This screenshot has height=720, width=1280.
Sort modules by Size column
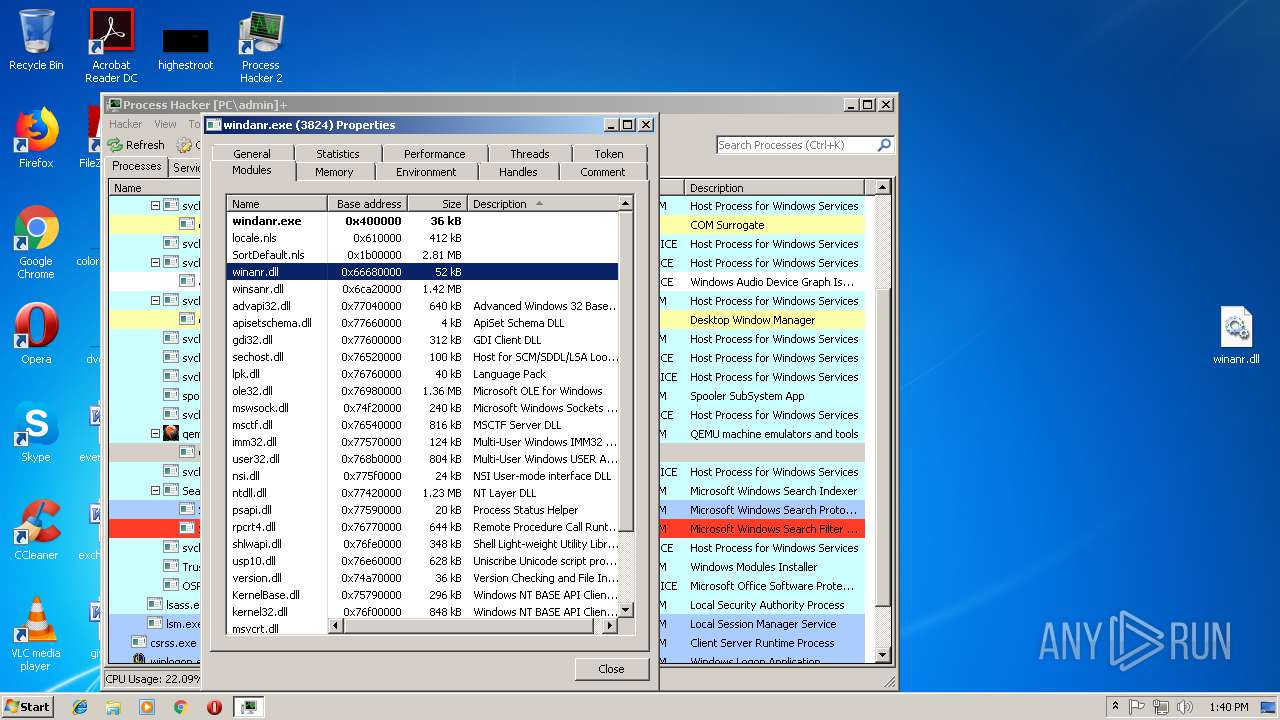click(437, 203)
